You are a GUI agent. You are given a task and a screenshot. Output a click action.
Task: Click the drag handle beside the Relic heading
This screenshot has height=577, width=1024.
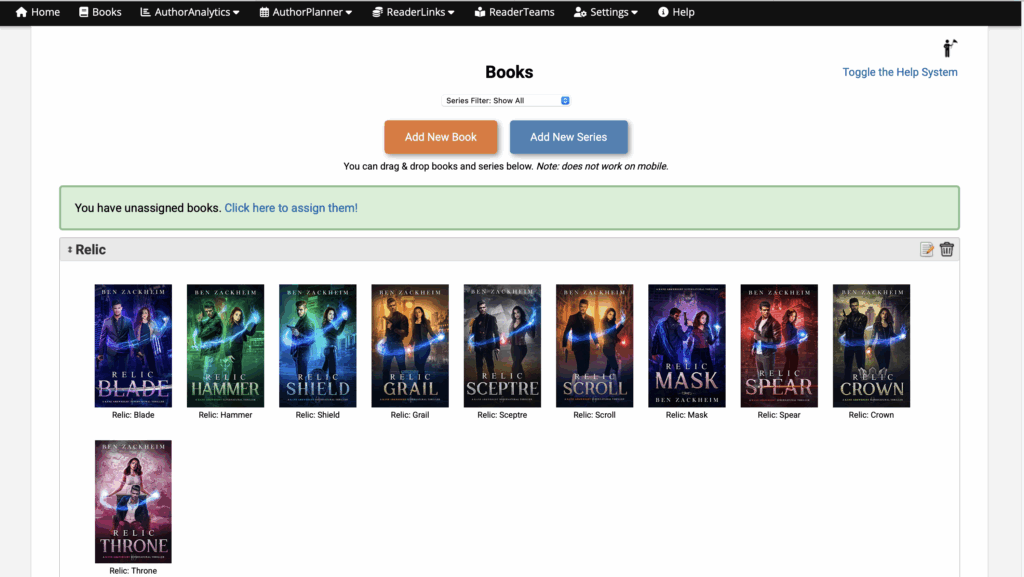click(69, 249)
